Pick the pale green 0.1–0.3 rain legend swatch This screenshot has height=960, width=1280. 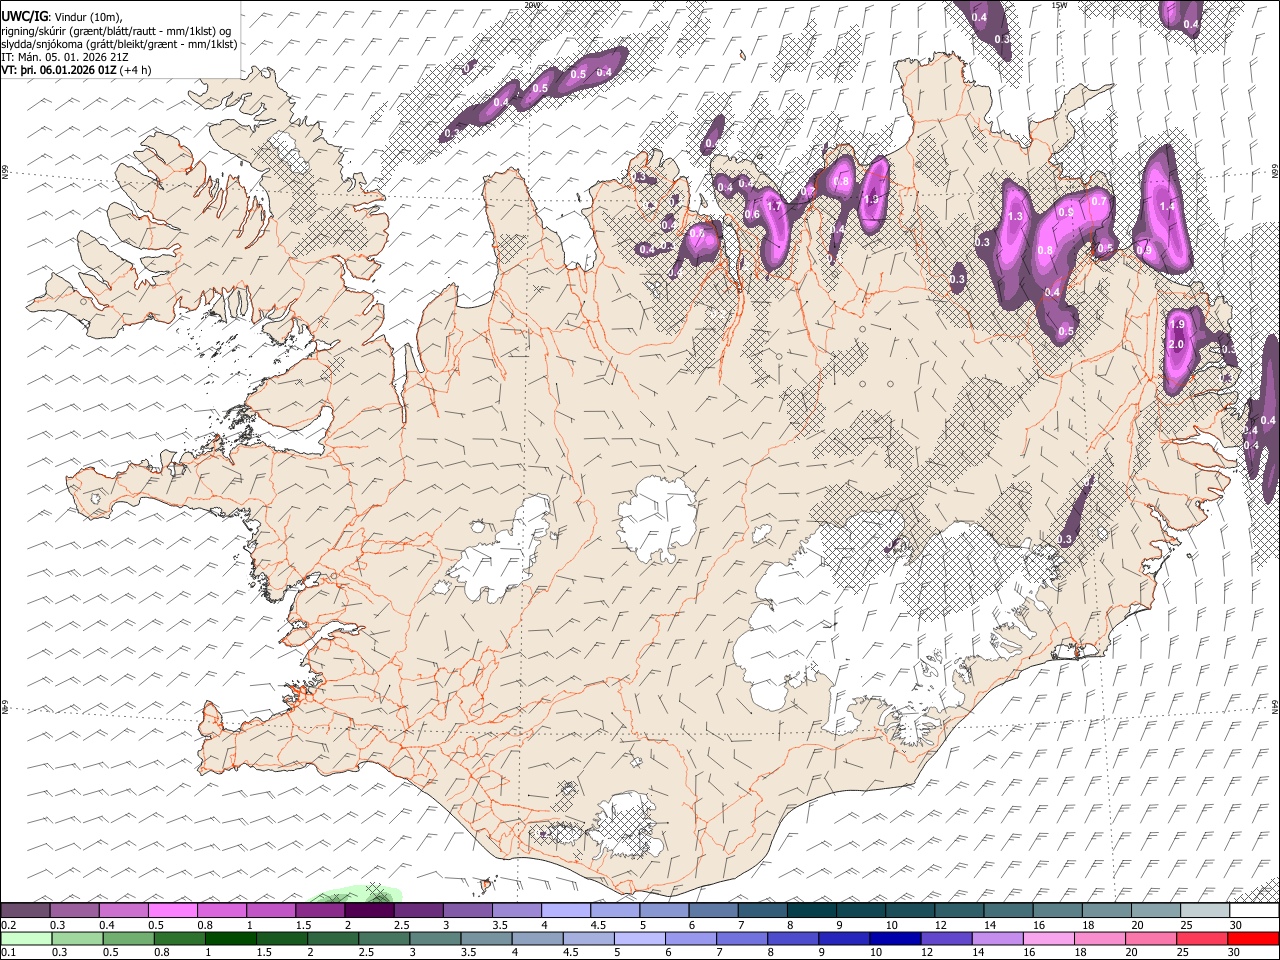27,939
